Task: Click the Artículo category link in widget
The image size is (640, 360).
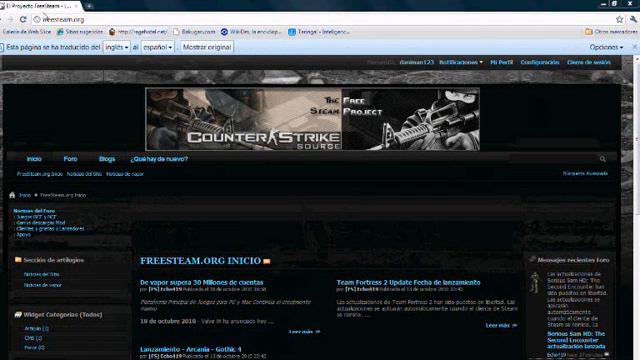Action: [36, 328]
